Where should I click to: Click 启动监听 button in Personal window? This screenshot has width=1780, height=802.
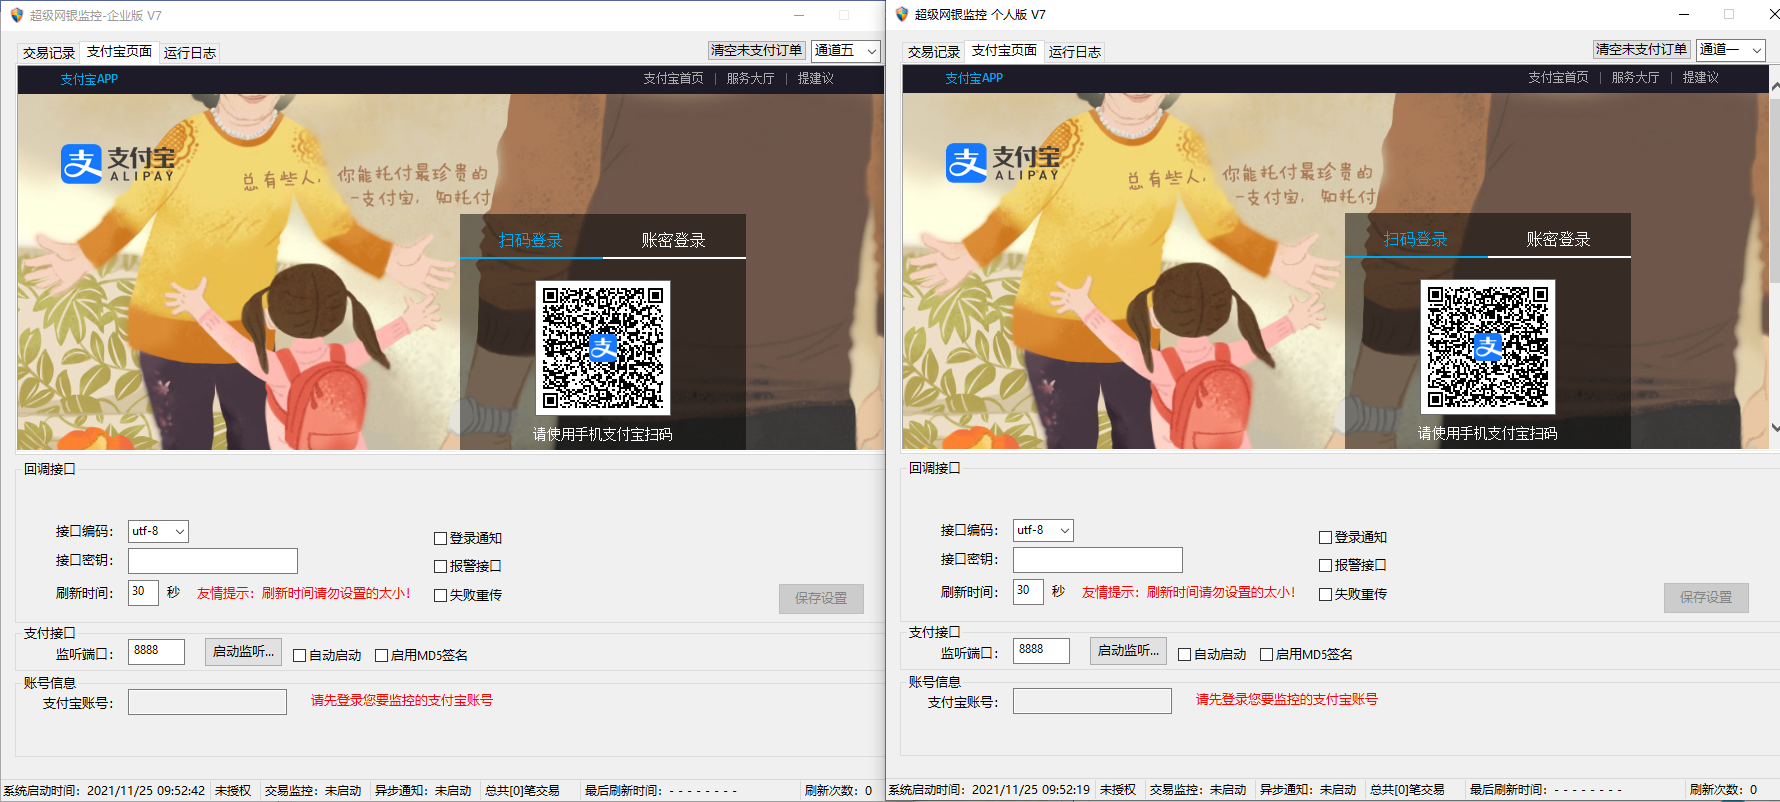click(x=1128, y=651)
